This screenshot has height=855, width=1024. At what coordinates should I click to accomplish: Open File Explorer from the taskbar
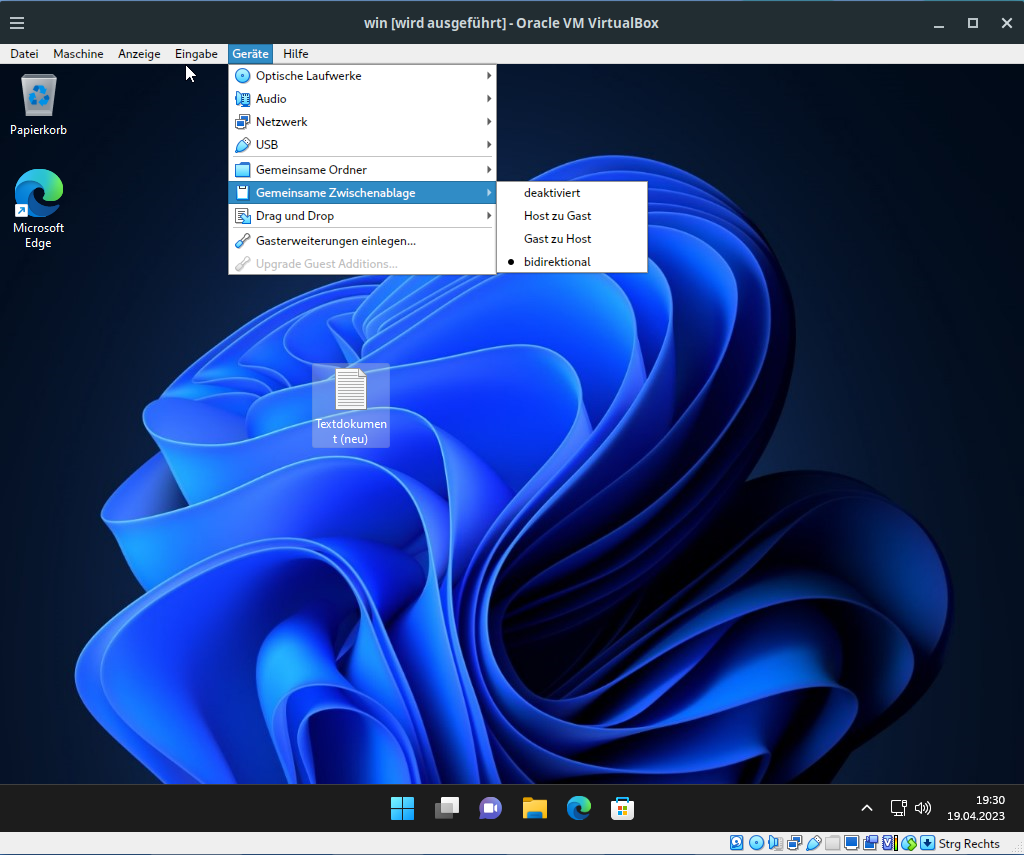[535, 808]
